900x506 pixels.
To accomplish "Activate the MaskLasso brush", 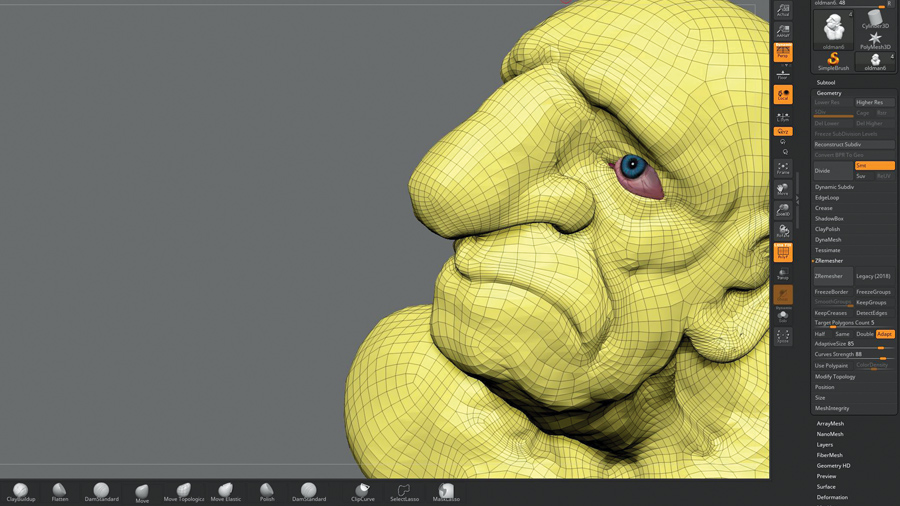I will tap(446, 492).
